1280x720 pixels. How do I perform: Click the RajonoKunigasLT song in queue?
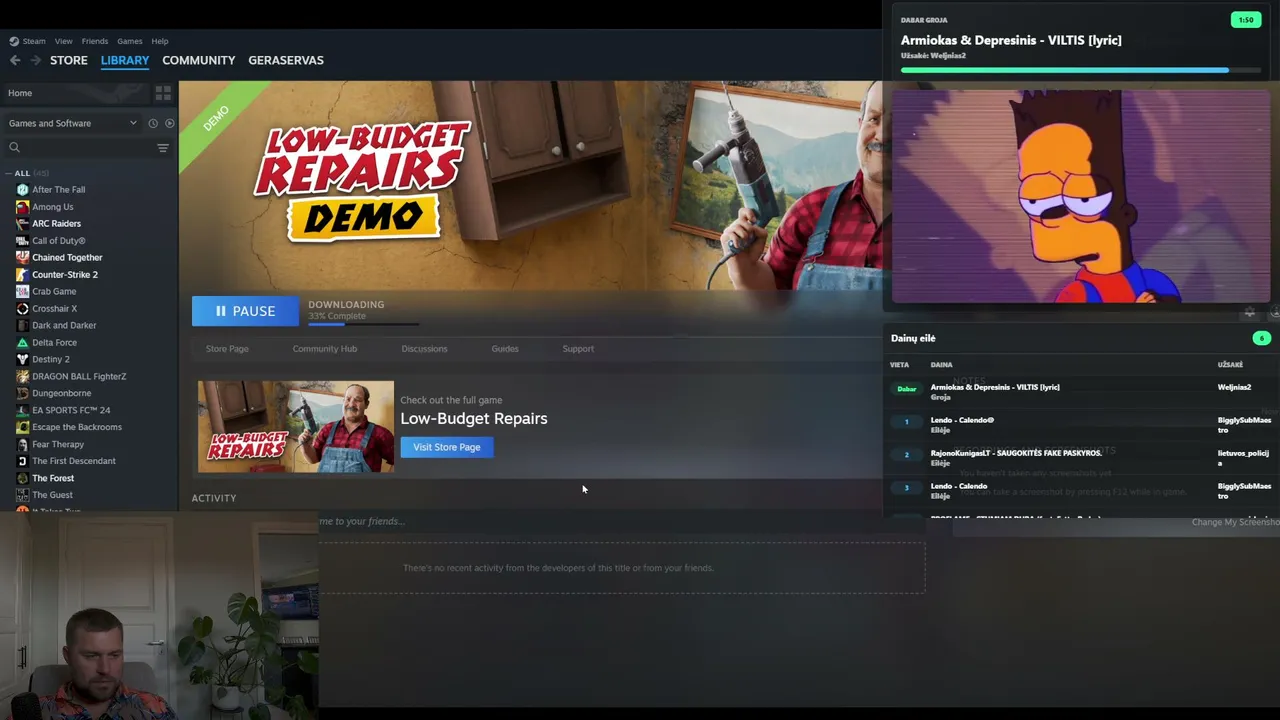(x=1016, y=453)
